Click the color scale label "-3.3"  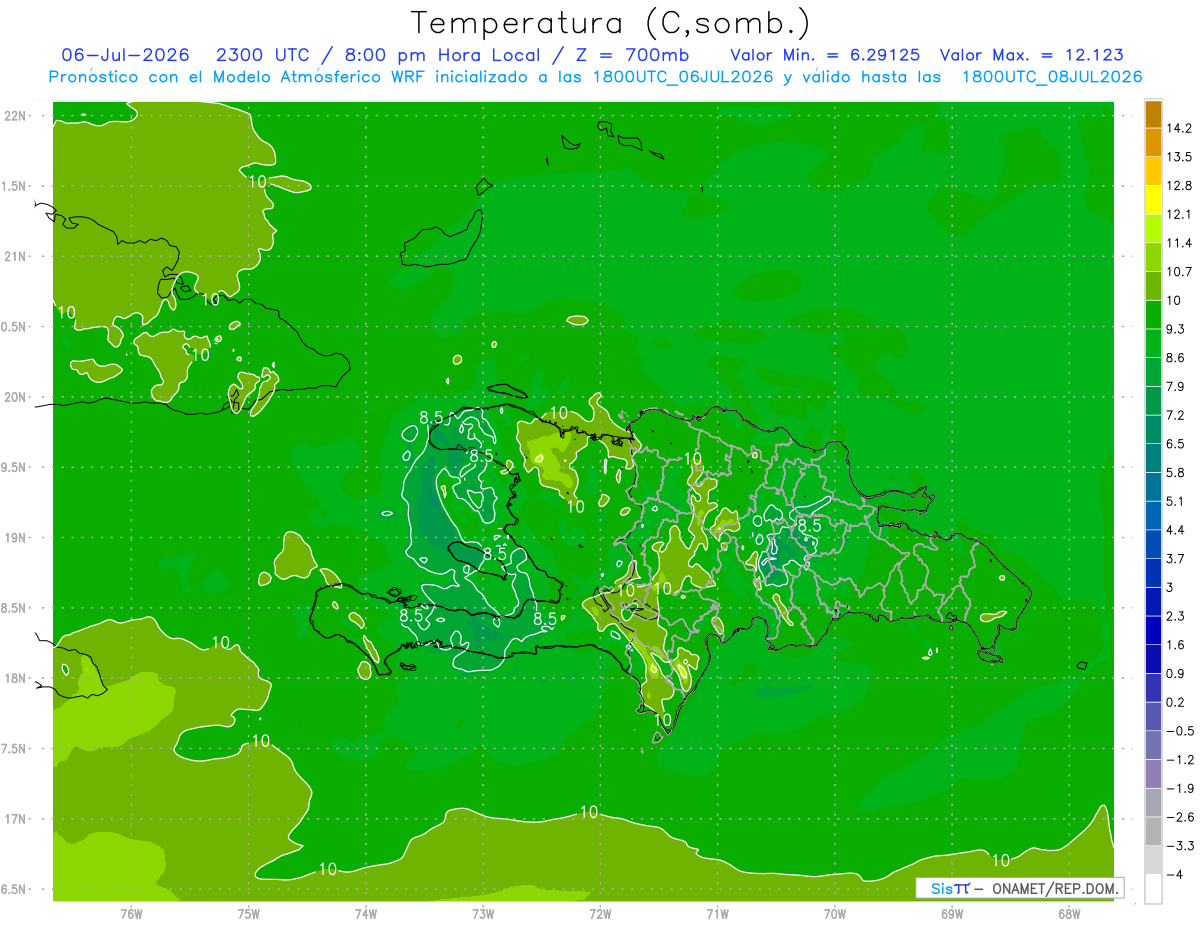pyautogui.click(x=1181, y=846)
